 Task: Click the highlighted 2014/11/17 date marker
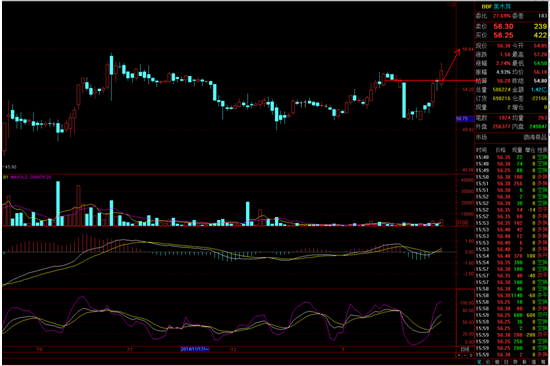coord(195,349)
